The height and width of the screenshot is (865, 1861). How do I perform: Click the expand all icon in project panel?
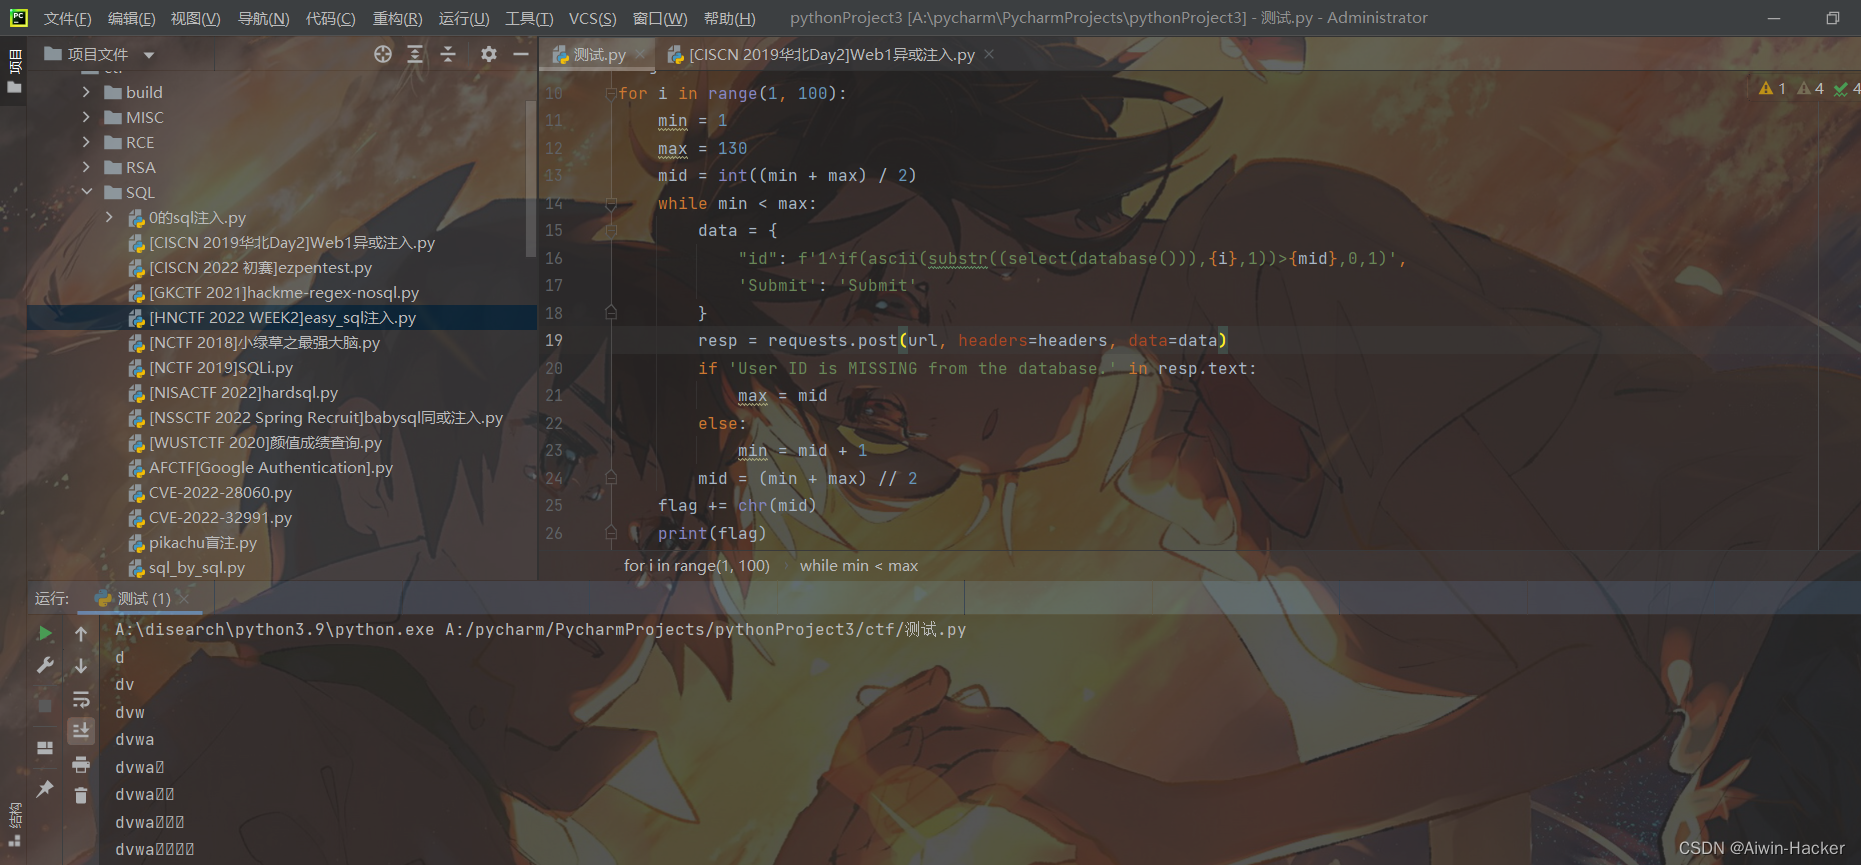pos(415,54)
